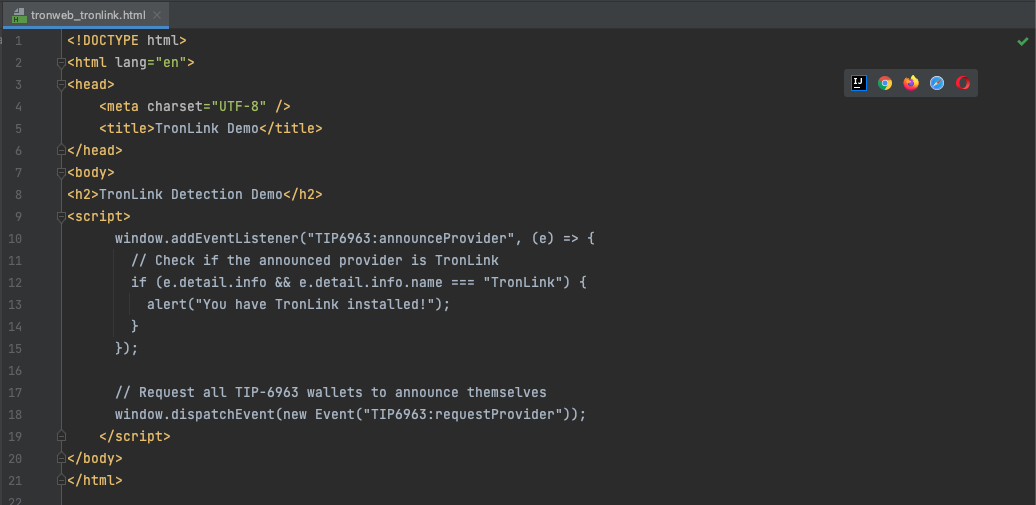Viewport: 1036px width, 505px height.
Task: Click the closing </head> tag
Action: pos(94,150)
